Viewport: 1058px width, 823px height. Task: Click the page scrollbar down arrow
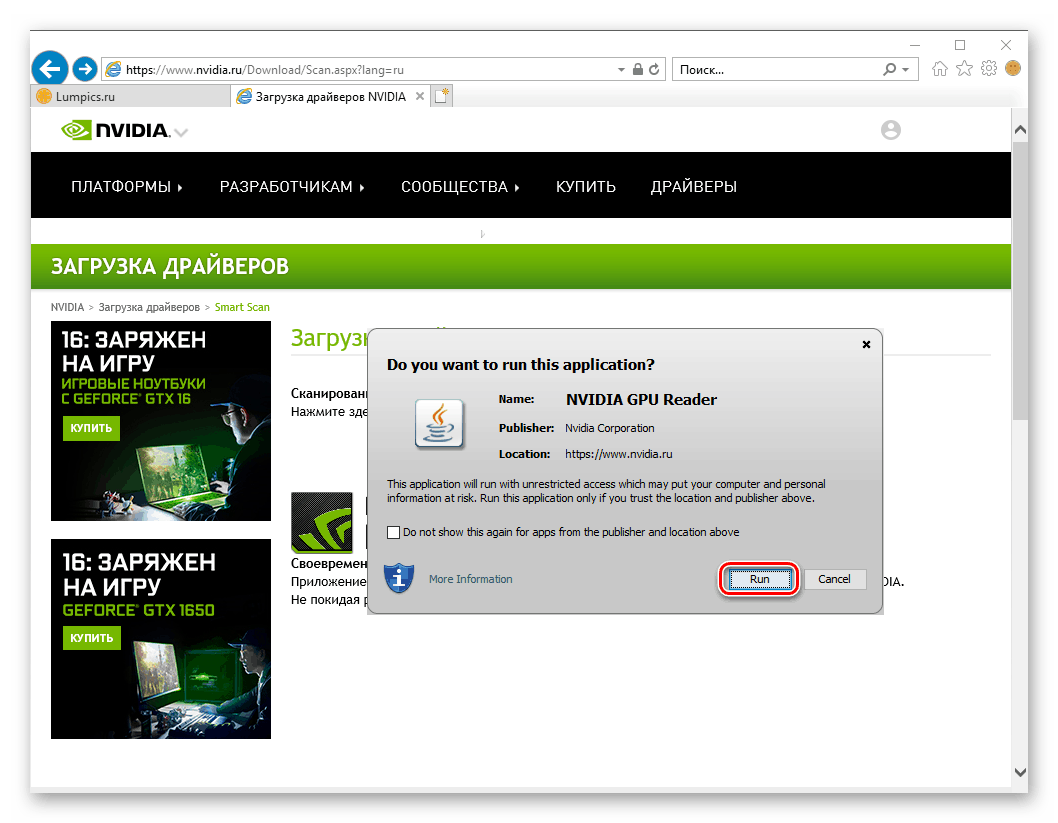click(1020, 772)
